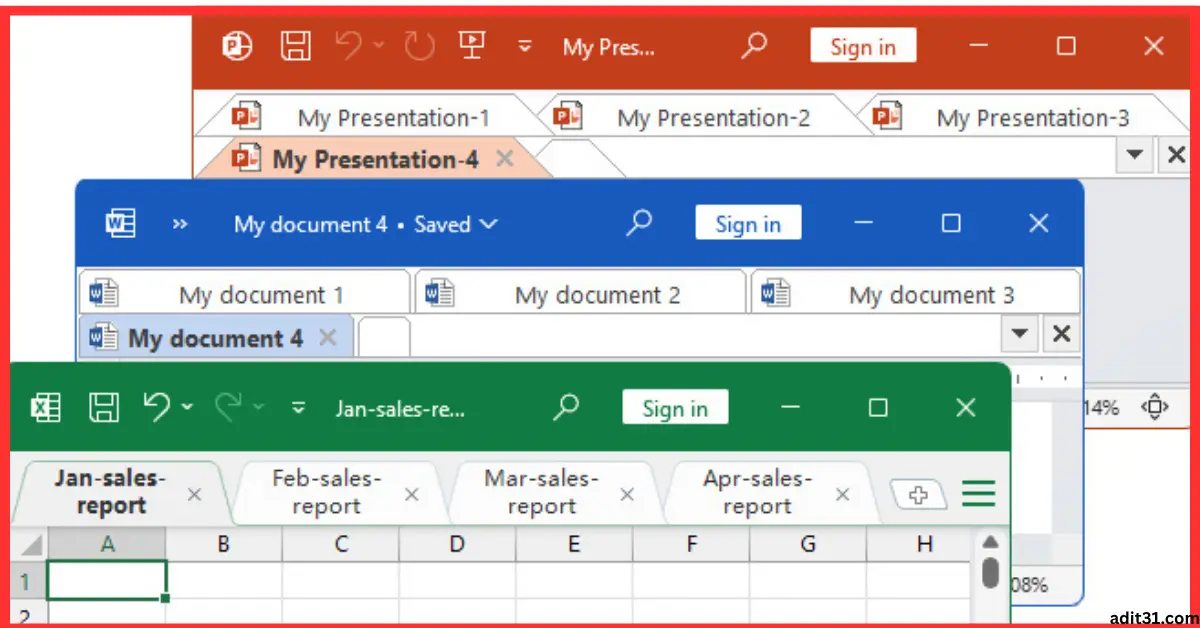The width and height of the screenshot is (1200, 628).
Task: Click the Excel redo icon
Action: click(x=229, y=405)
